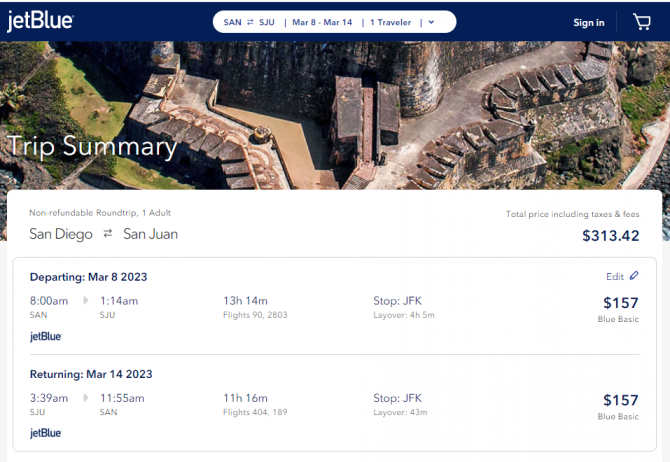Click the returning Blue Basic fare label

[x=618, y=416]
